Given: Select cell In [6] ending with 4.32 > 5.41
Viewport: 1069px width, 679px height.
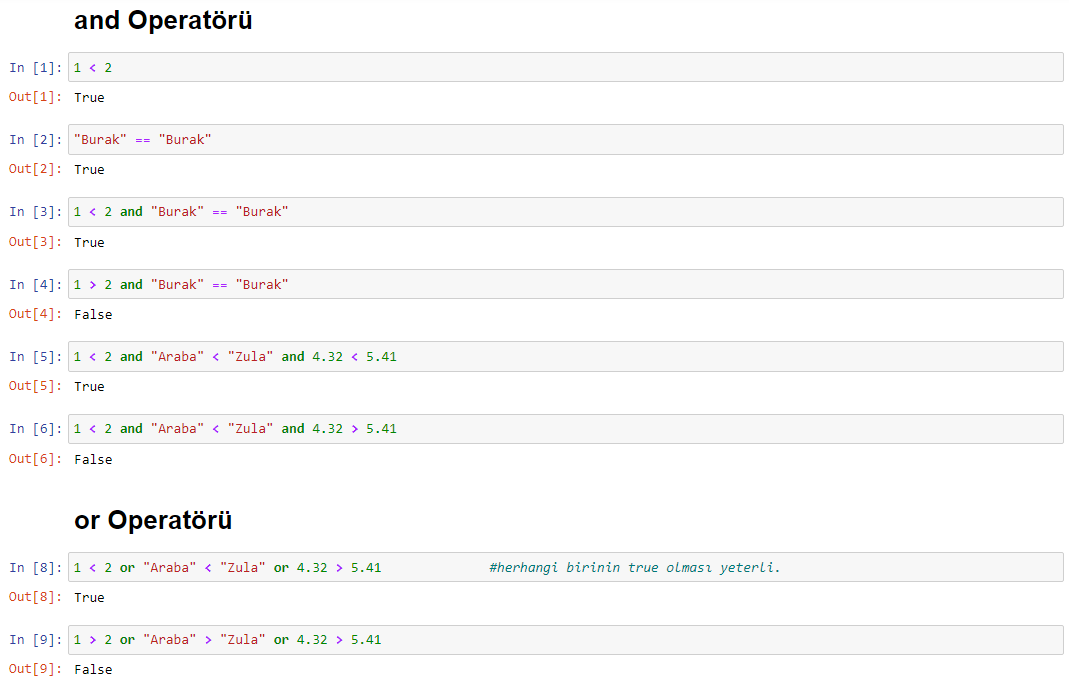Looking at the screenshot, I should tap(566, 429).
